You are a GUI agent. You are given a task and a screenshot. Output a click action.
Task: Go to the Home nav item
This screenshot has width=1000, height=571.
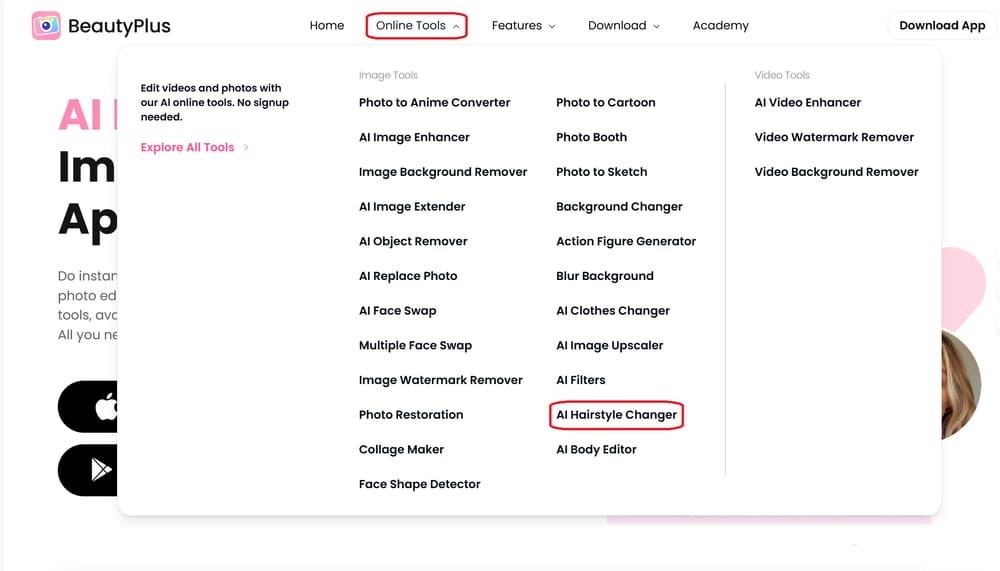pyautogui.click(x=327, y=26)
